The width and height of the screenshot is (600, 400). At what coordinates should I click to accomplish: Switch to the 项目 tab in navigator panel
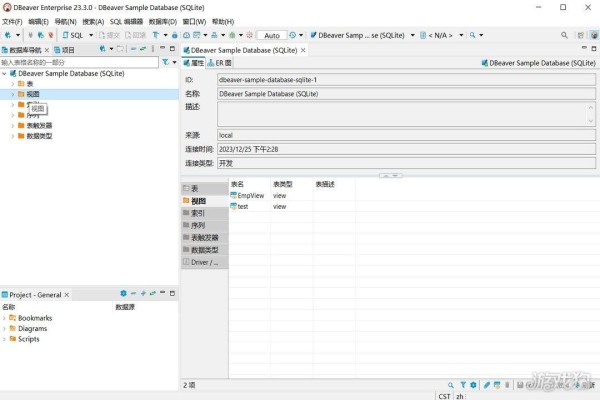point(64,50)
